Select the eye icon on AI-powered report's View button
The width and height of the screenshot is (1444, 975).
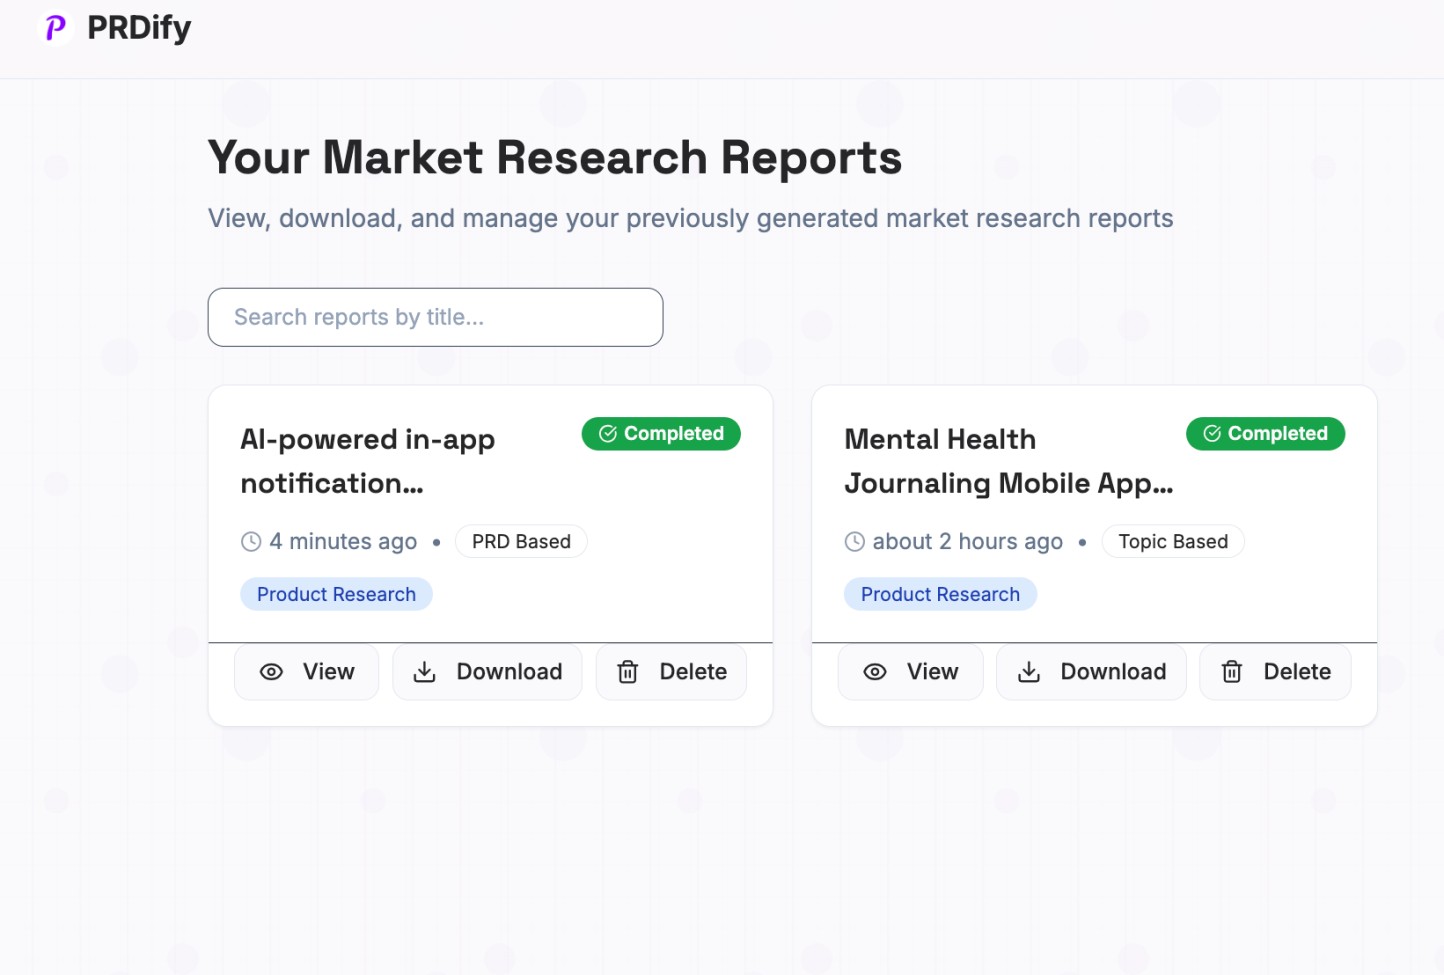click(271, 672)
